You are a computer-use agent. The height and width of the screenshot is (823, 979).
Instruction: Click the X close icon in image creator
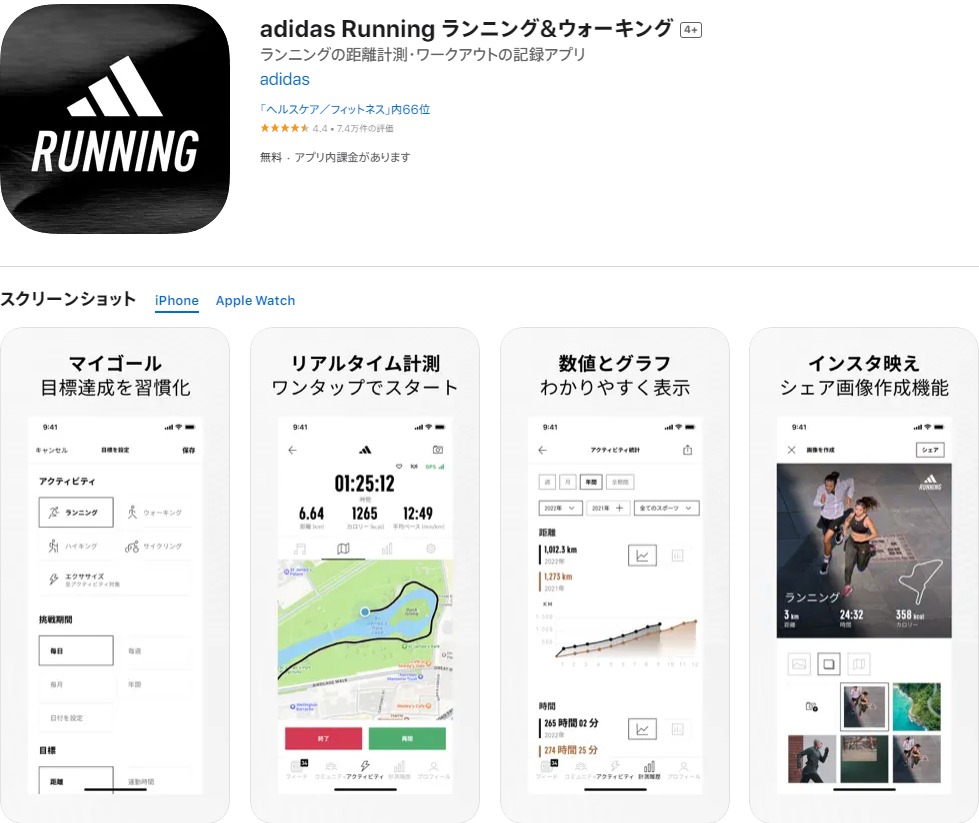point(792,450)
